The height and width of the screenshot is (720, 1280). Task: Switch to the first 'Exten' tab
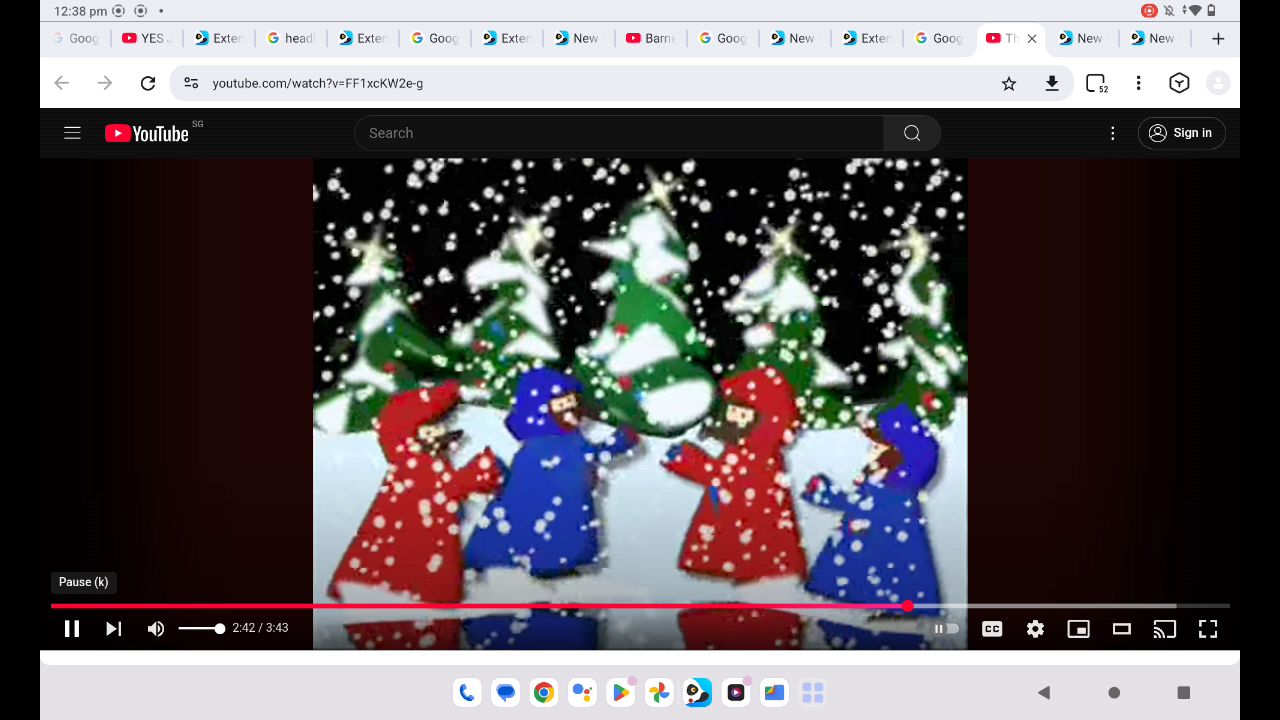[x=220, y=39]
